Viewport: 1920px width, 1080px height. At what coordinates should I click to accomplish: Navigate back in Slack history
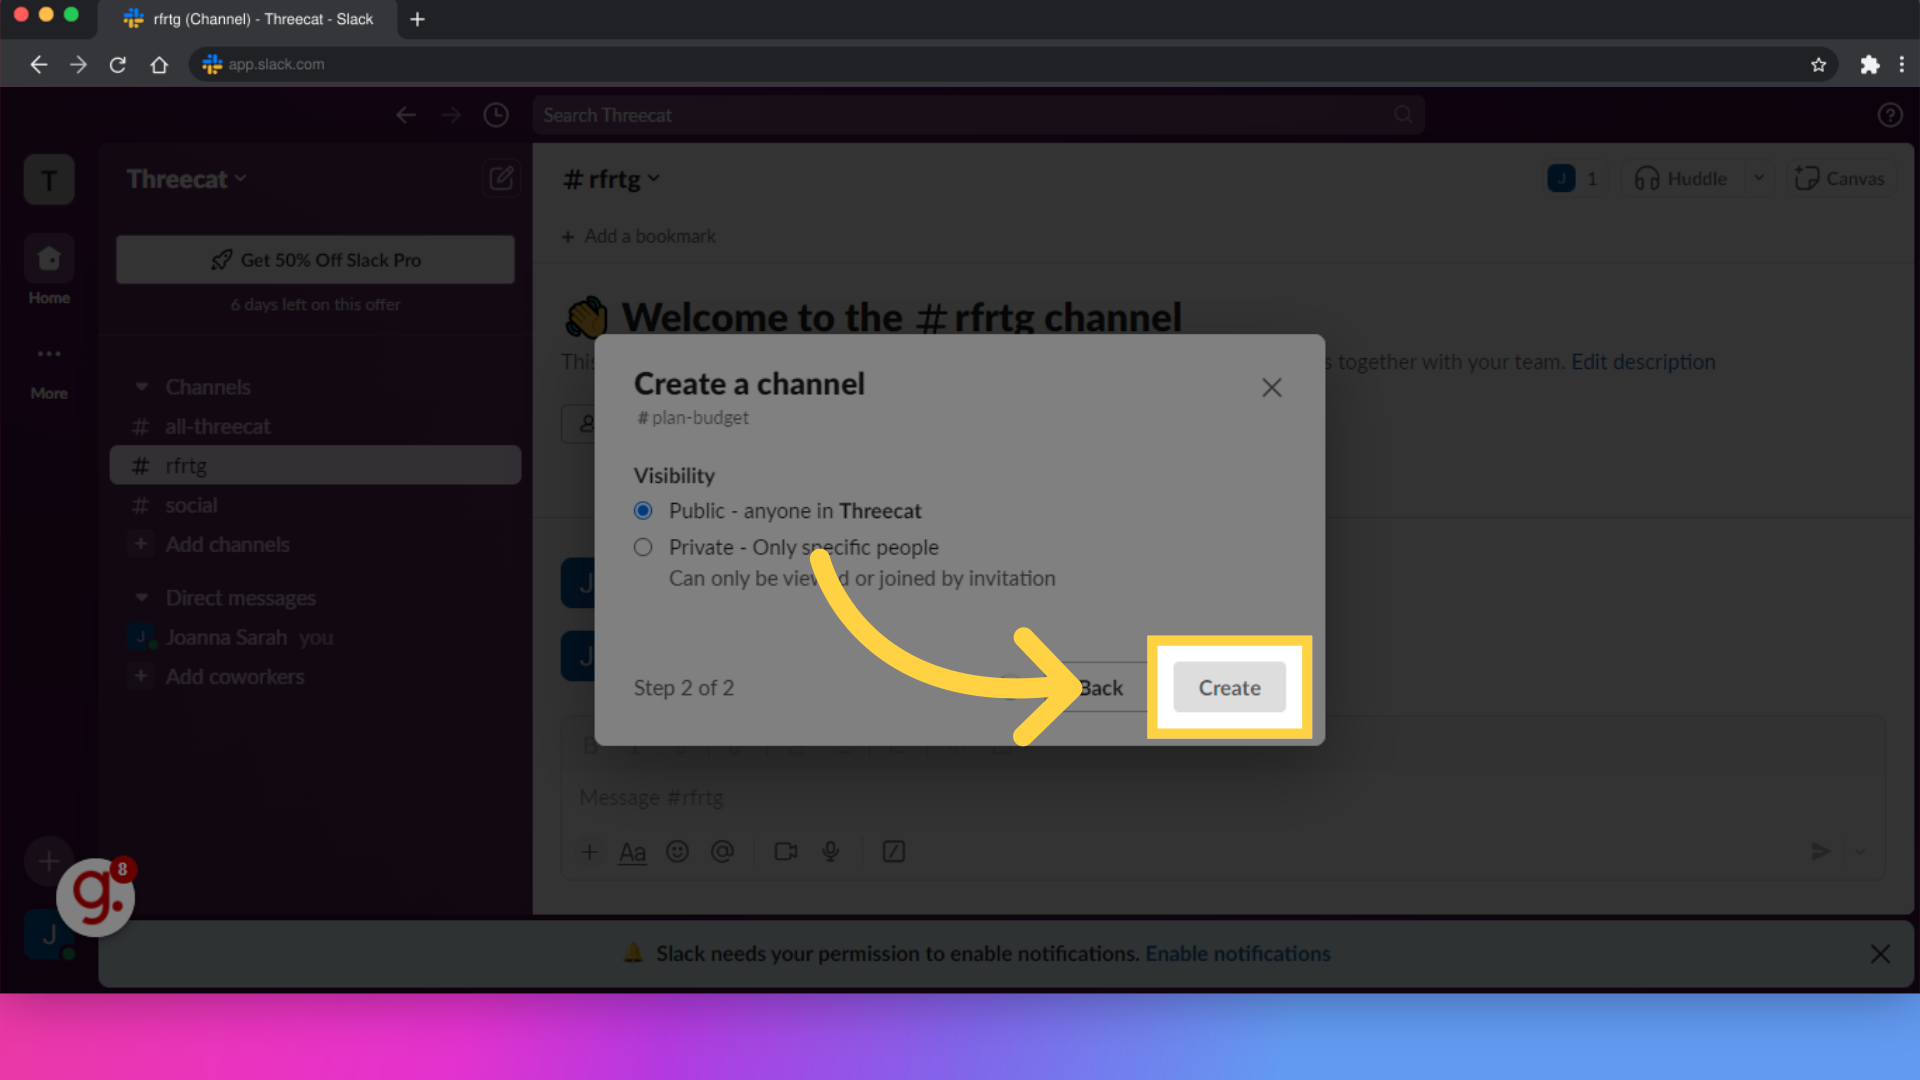[406, 115]
